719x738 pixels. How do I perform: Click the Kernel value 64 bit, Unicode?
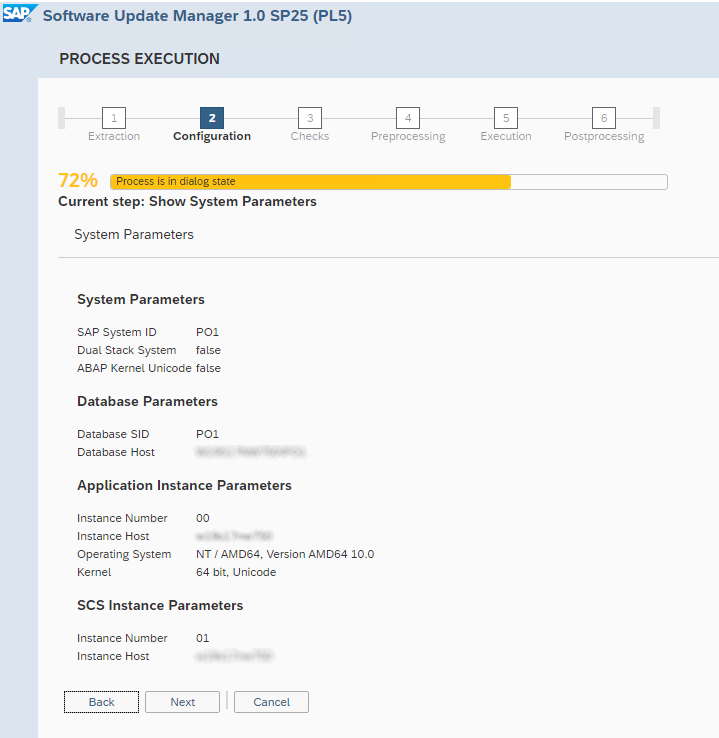point(236,572)
